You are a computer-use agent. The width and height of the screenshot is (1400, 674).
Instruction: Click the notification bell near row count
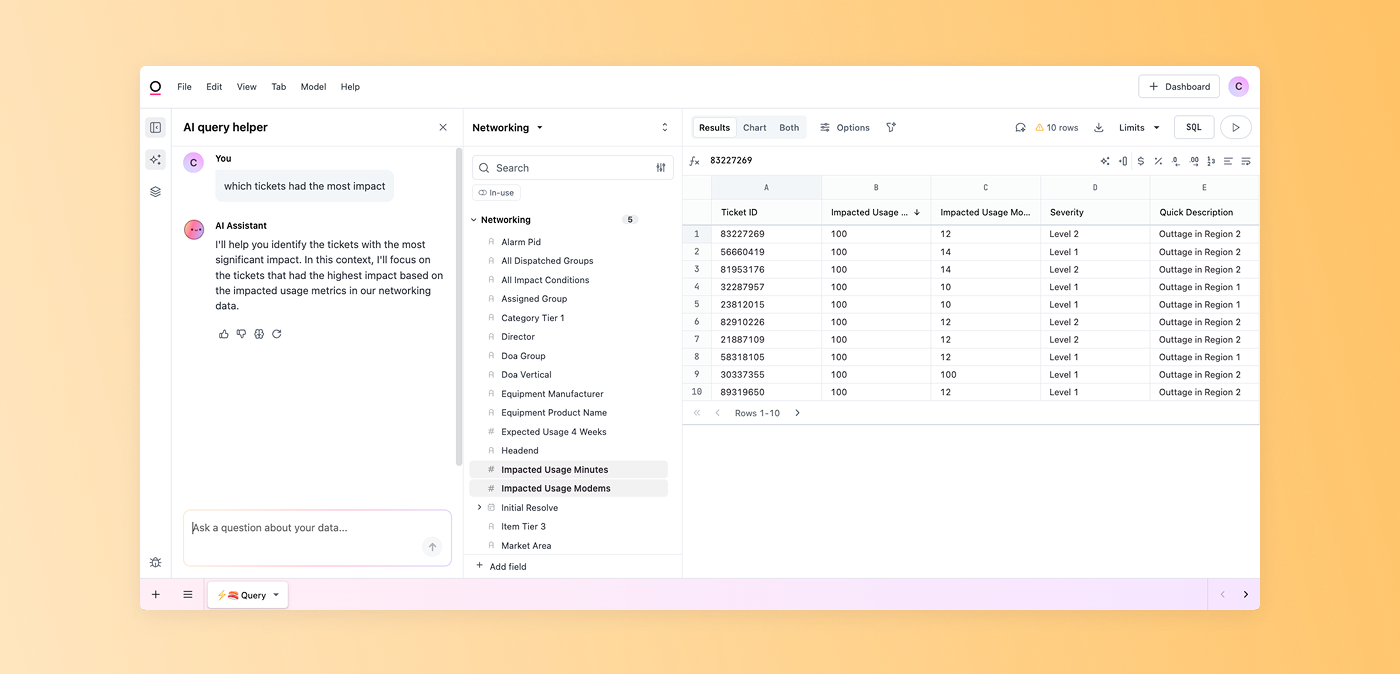[1020, 127]
